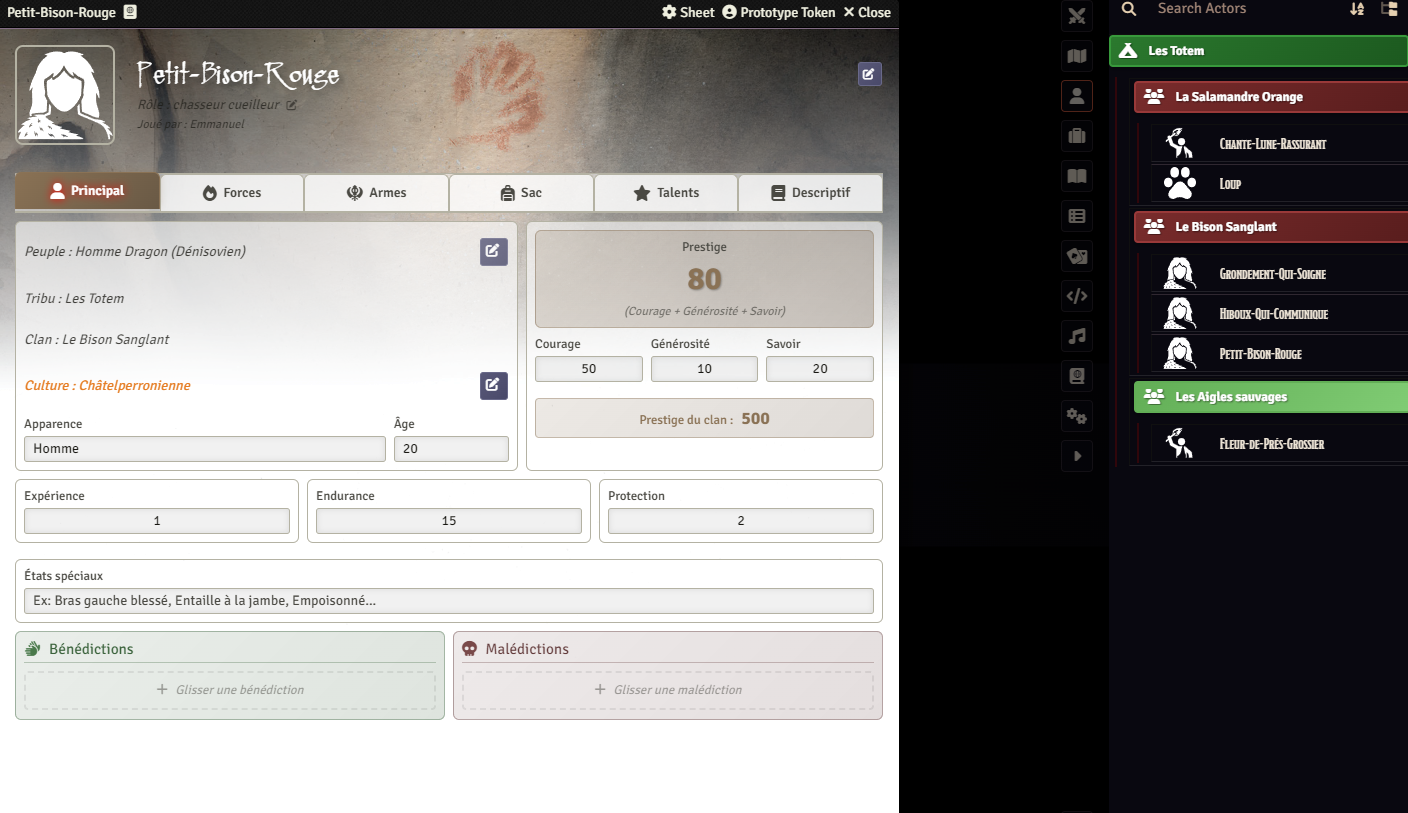Open the Scenes map sidebar icon
Viewport: 1408px width, 813px height.
[x=1076, y=56]
